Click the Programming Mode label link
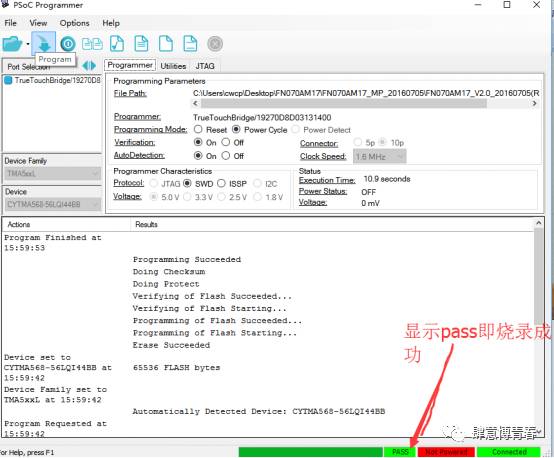Viewport: 554px width, 458px height. (151, 129)
